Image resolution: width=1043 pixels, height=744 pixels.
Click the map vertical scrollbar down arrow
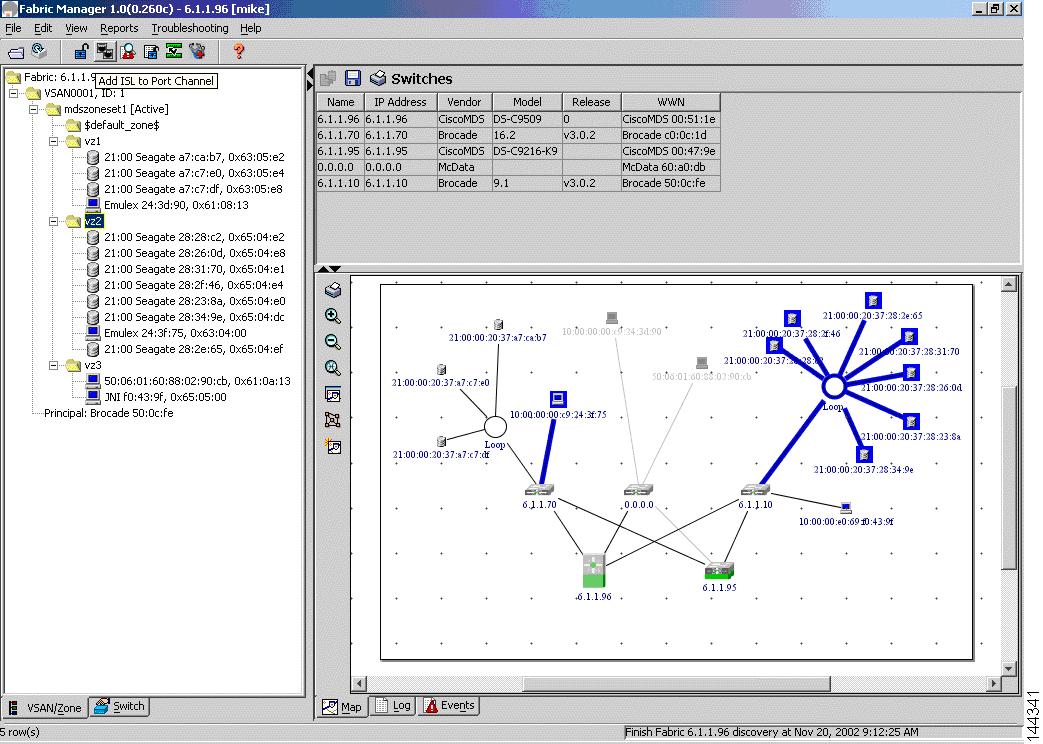pos(1009,668)
